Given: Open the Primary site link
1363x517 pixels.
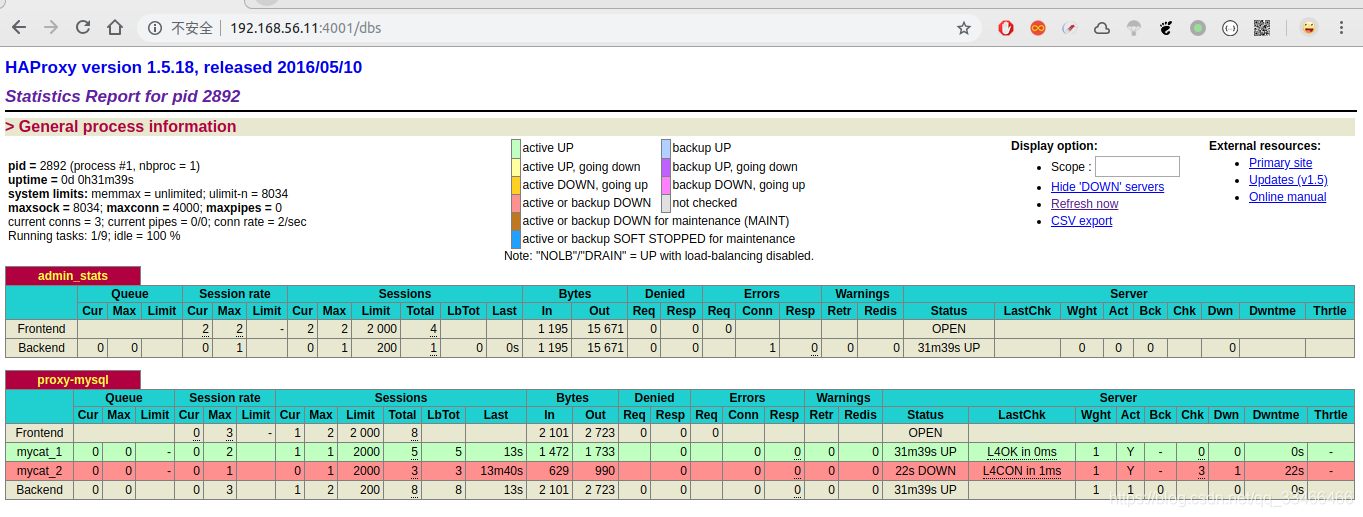Looking at the screenshot, I should tap(1280, 163).
